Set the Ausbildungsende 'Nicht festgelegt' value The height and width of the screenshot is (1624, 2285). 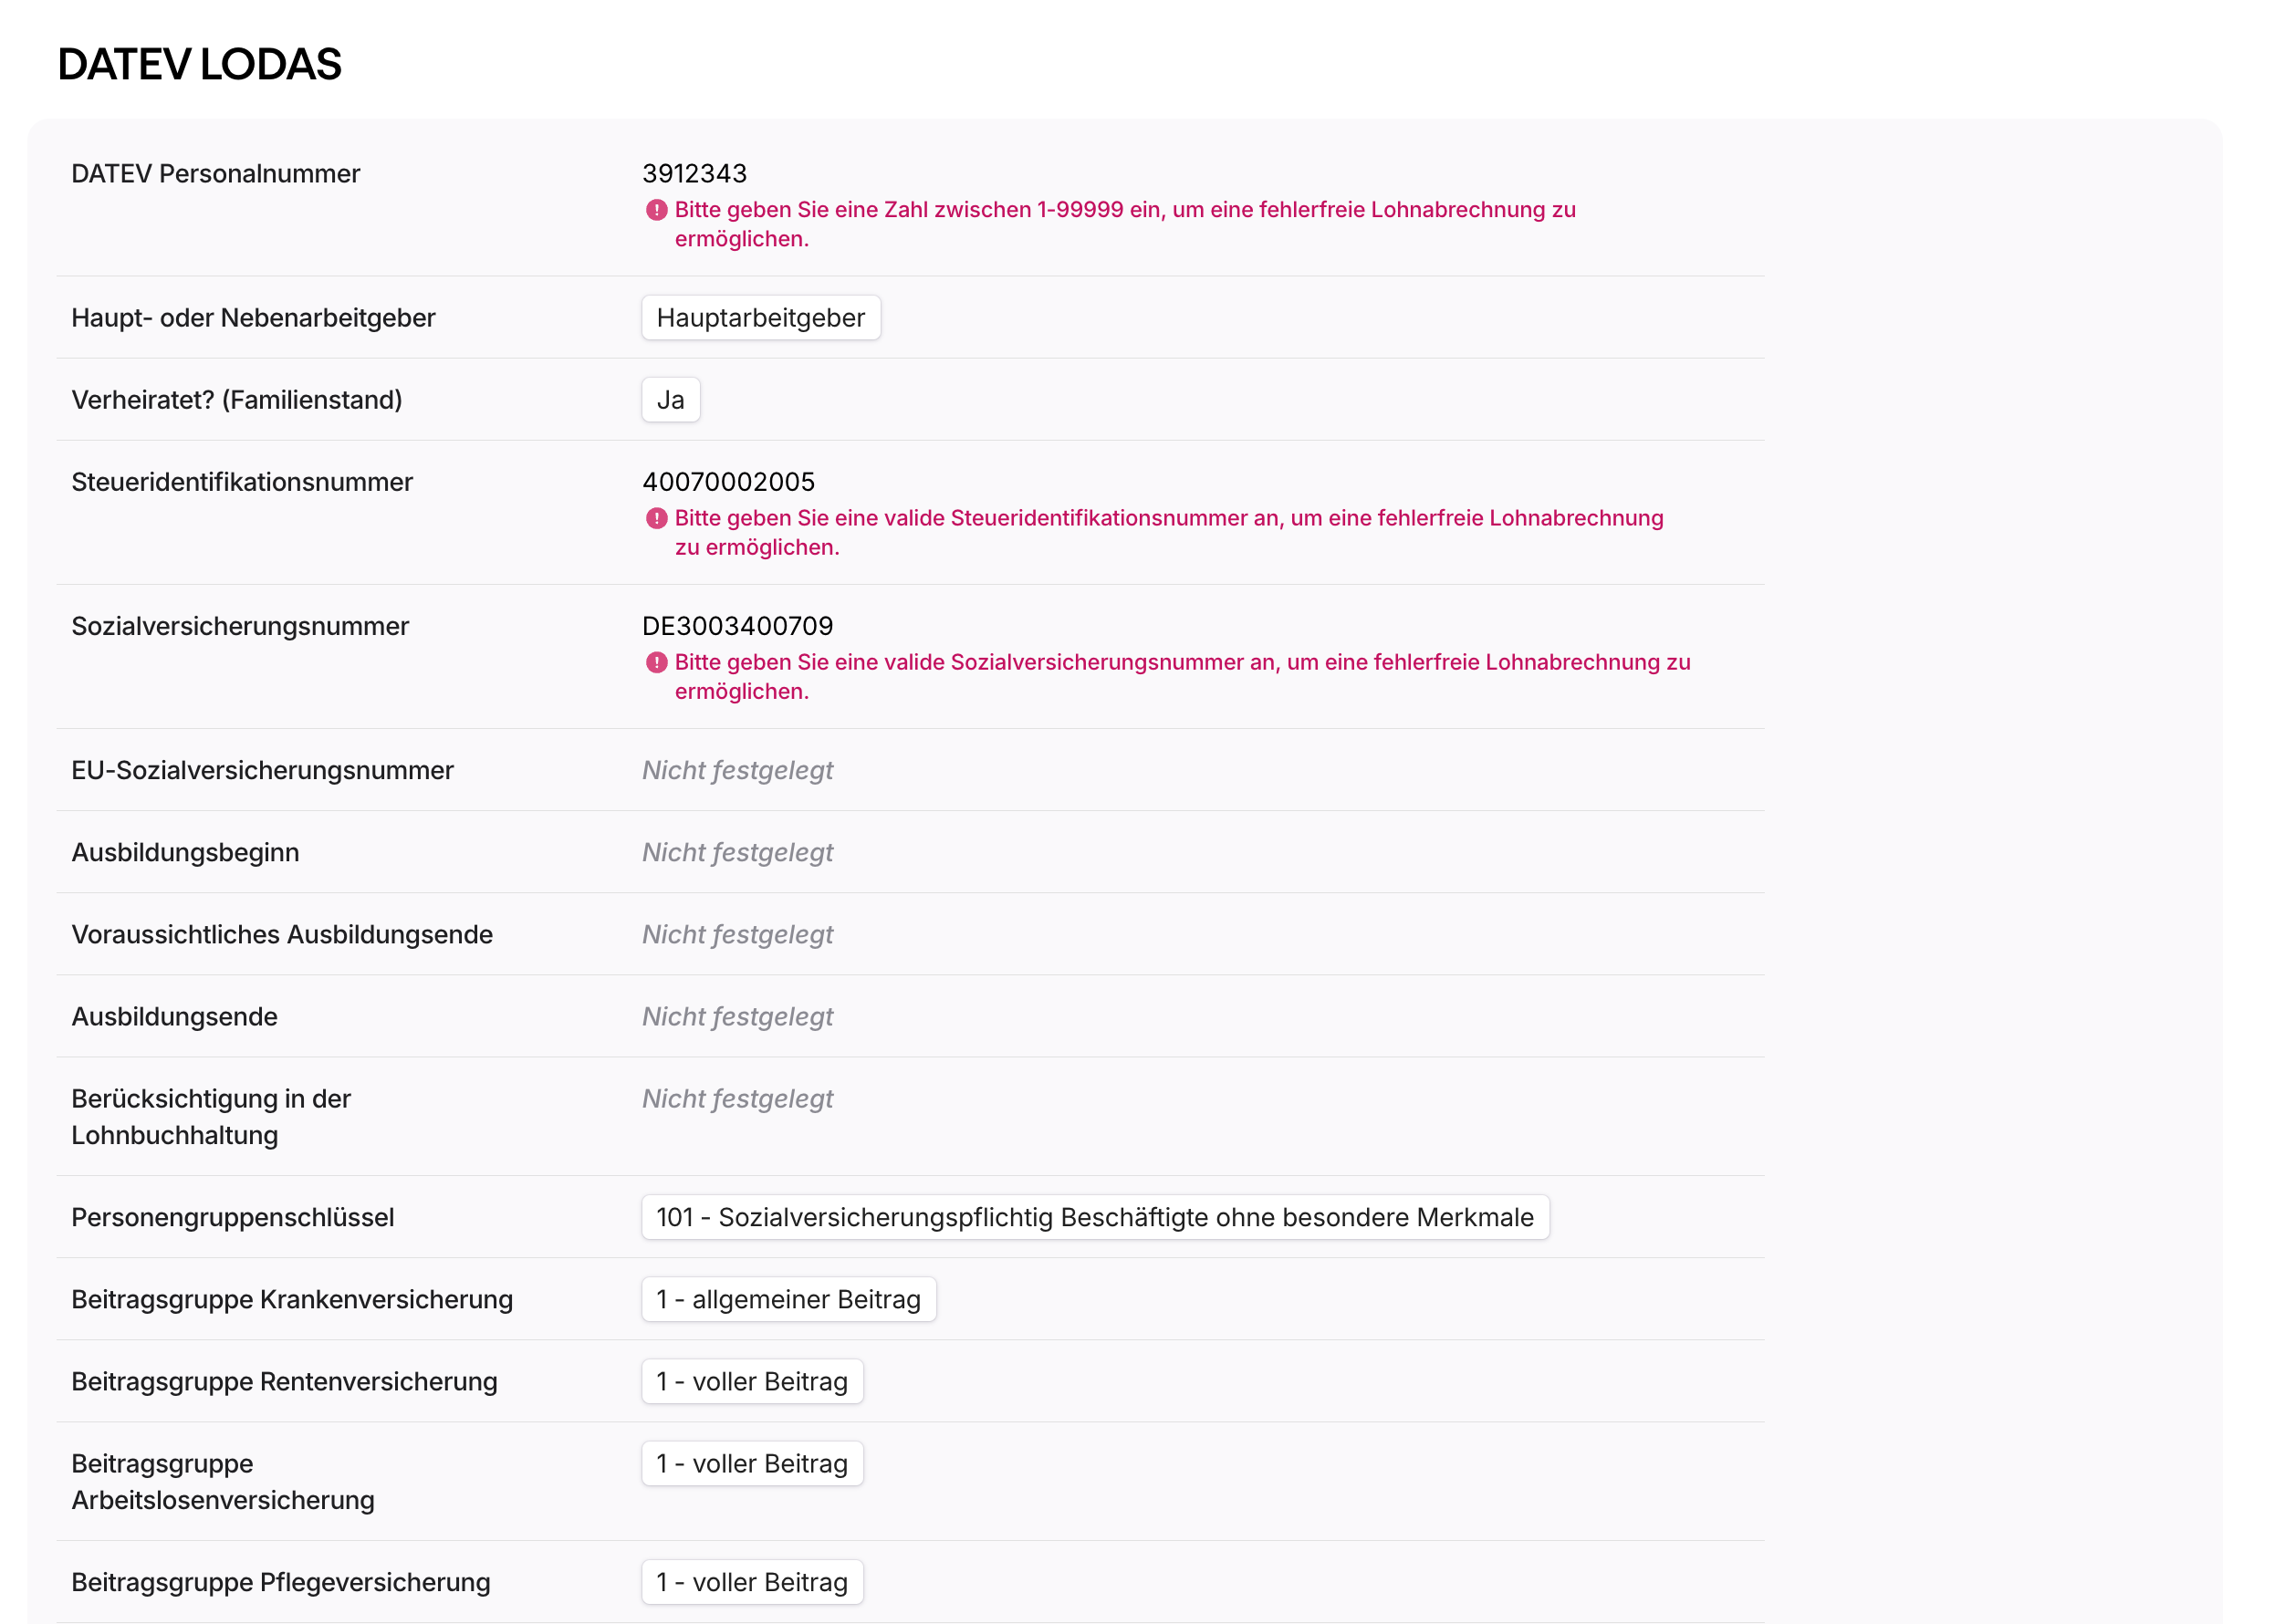(x=738, y=1016)
